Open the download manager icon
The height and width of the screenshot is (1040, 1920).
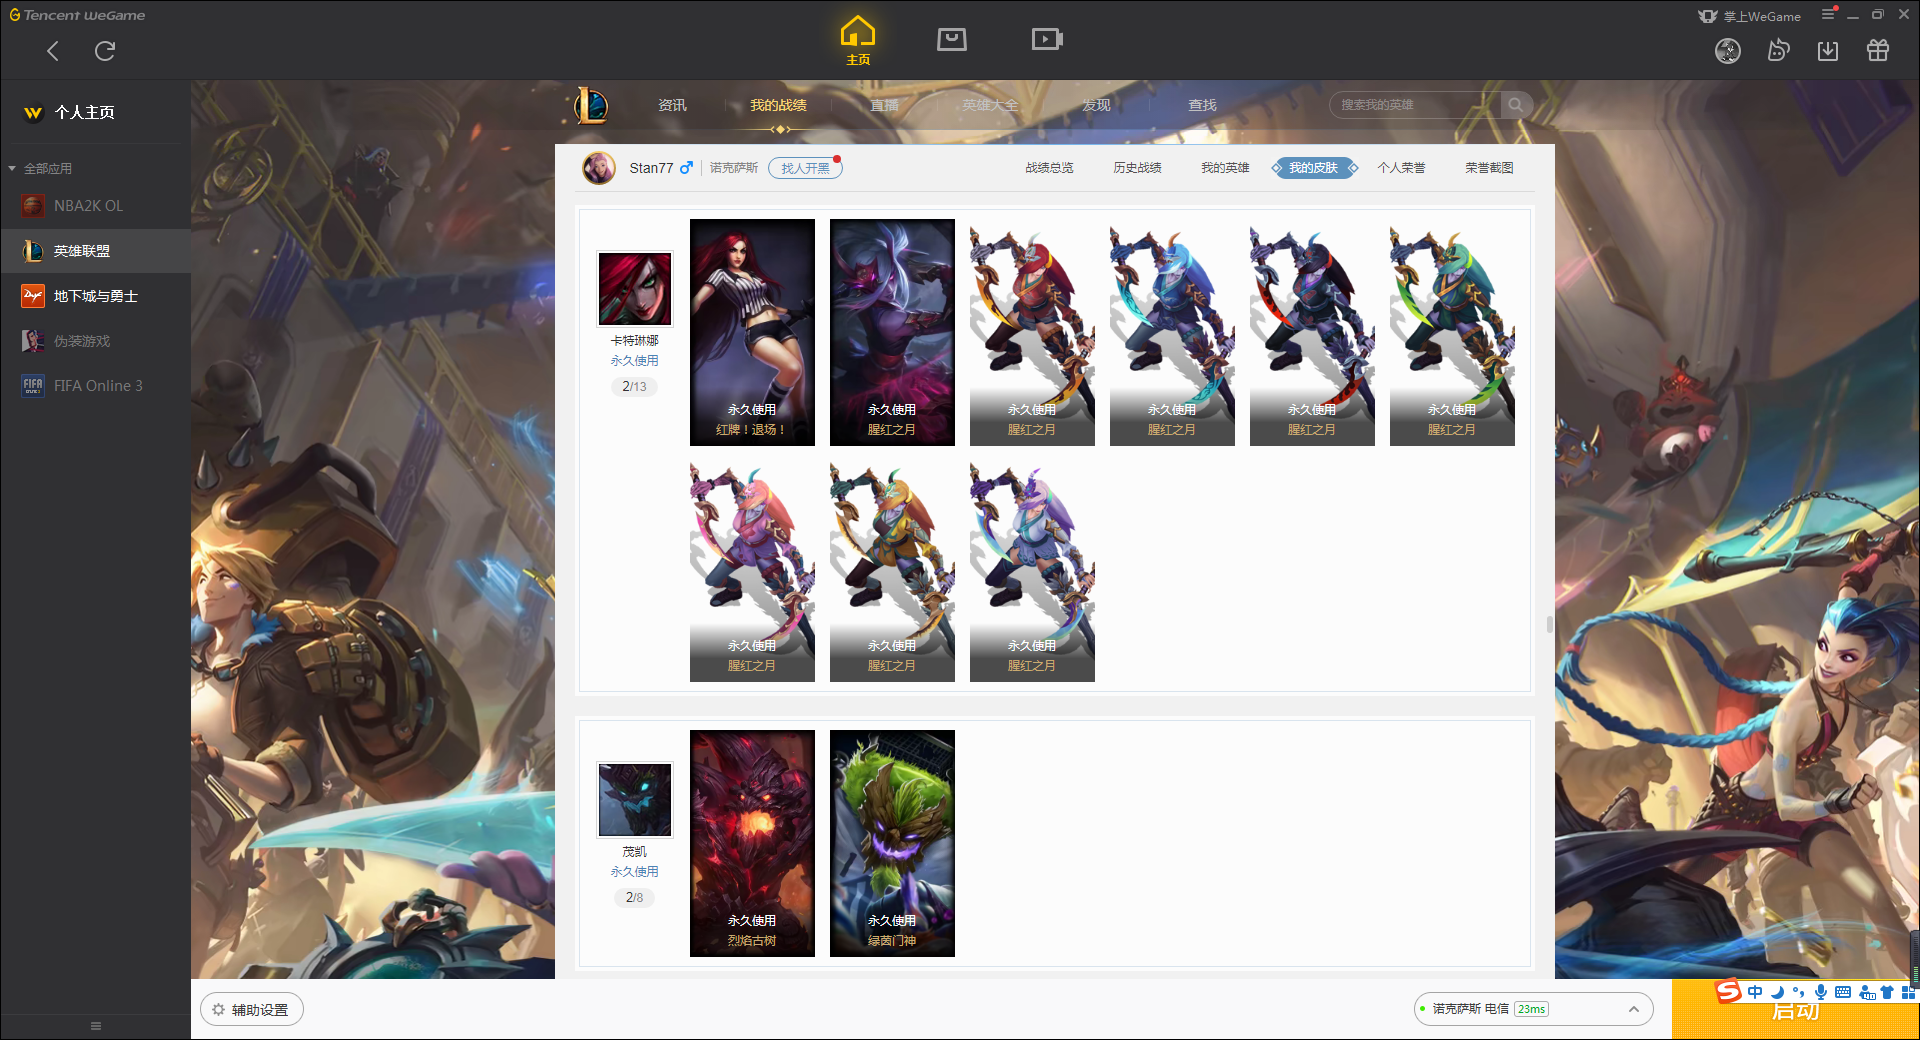1828,50
